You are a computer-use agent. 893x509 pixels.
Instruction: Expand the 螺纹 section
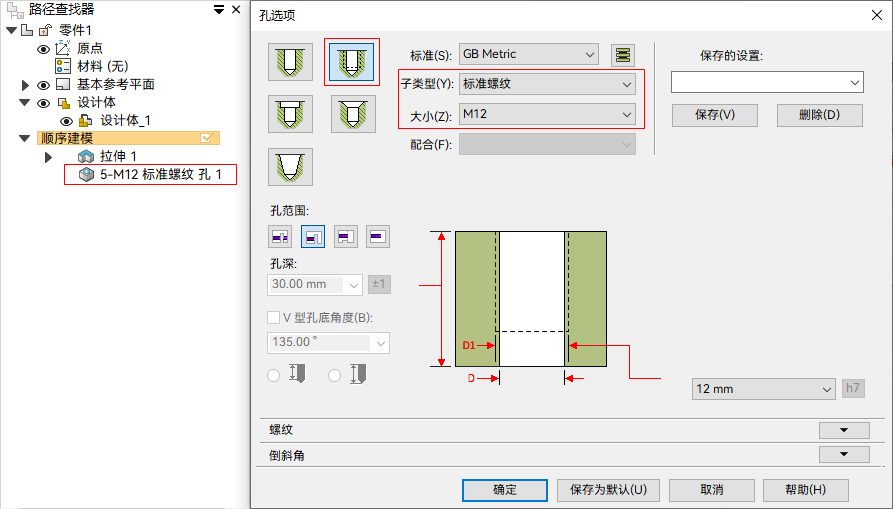click(844, 430)
